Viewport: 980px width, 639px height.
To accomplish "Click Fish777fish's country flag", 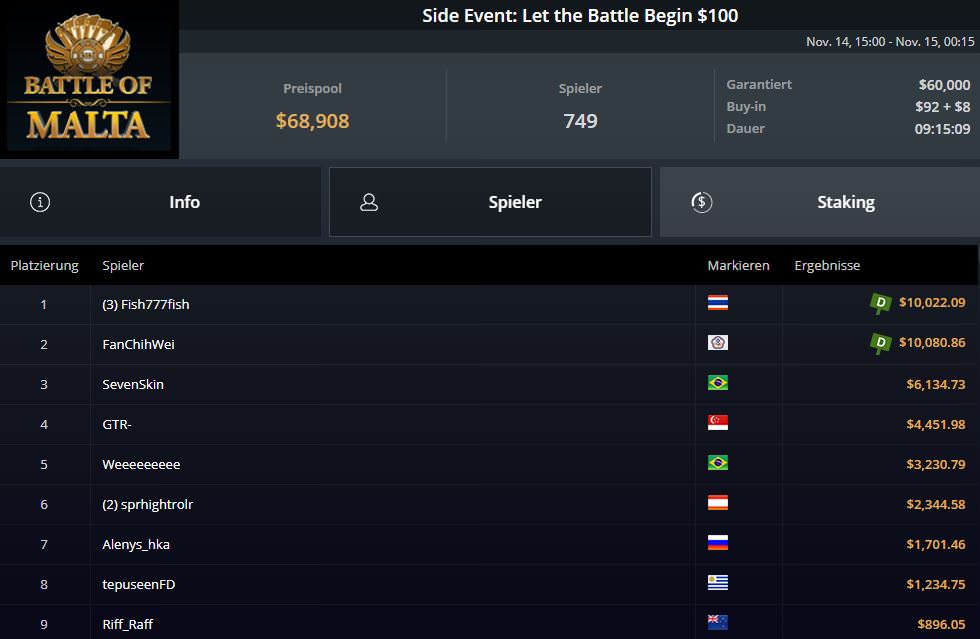I will point(717,303).
